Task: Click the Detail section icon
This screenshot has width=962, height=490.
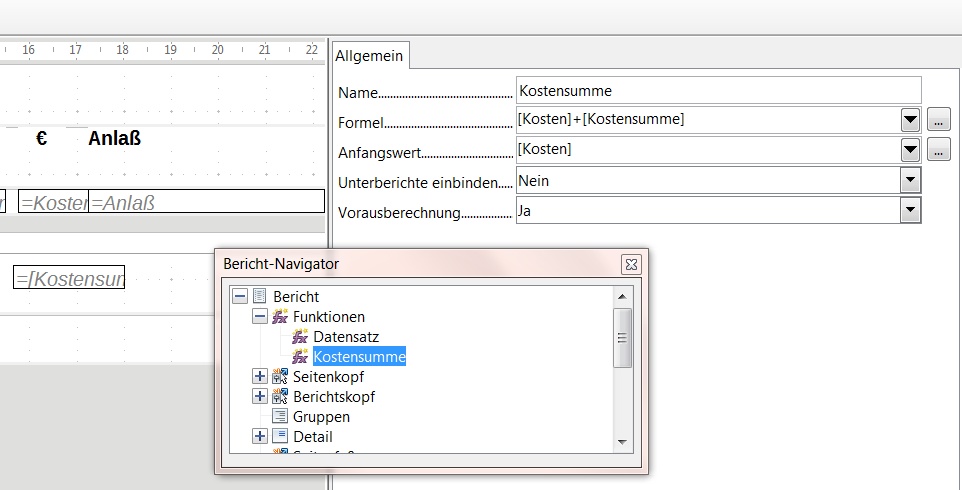Action: click(280, 437)
